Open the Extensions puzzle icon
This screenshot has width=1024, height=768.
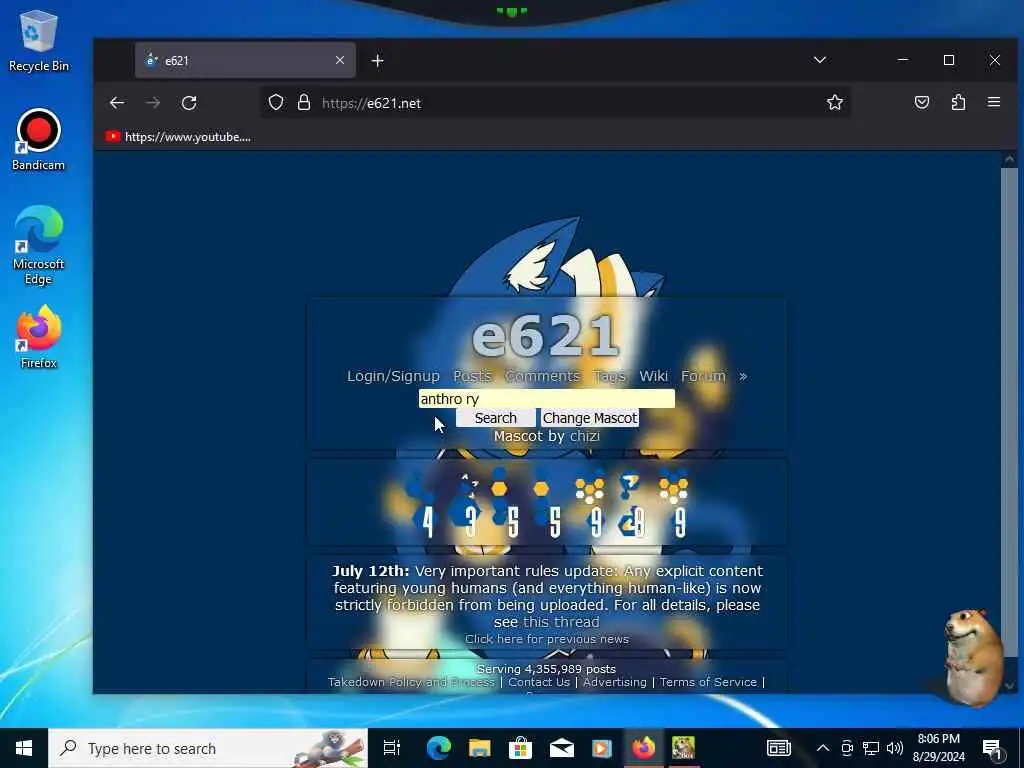(x=958, y=103)
